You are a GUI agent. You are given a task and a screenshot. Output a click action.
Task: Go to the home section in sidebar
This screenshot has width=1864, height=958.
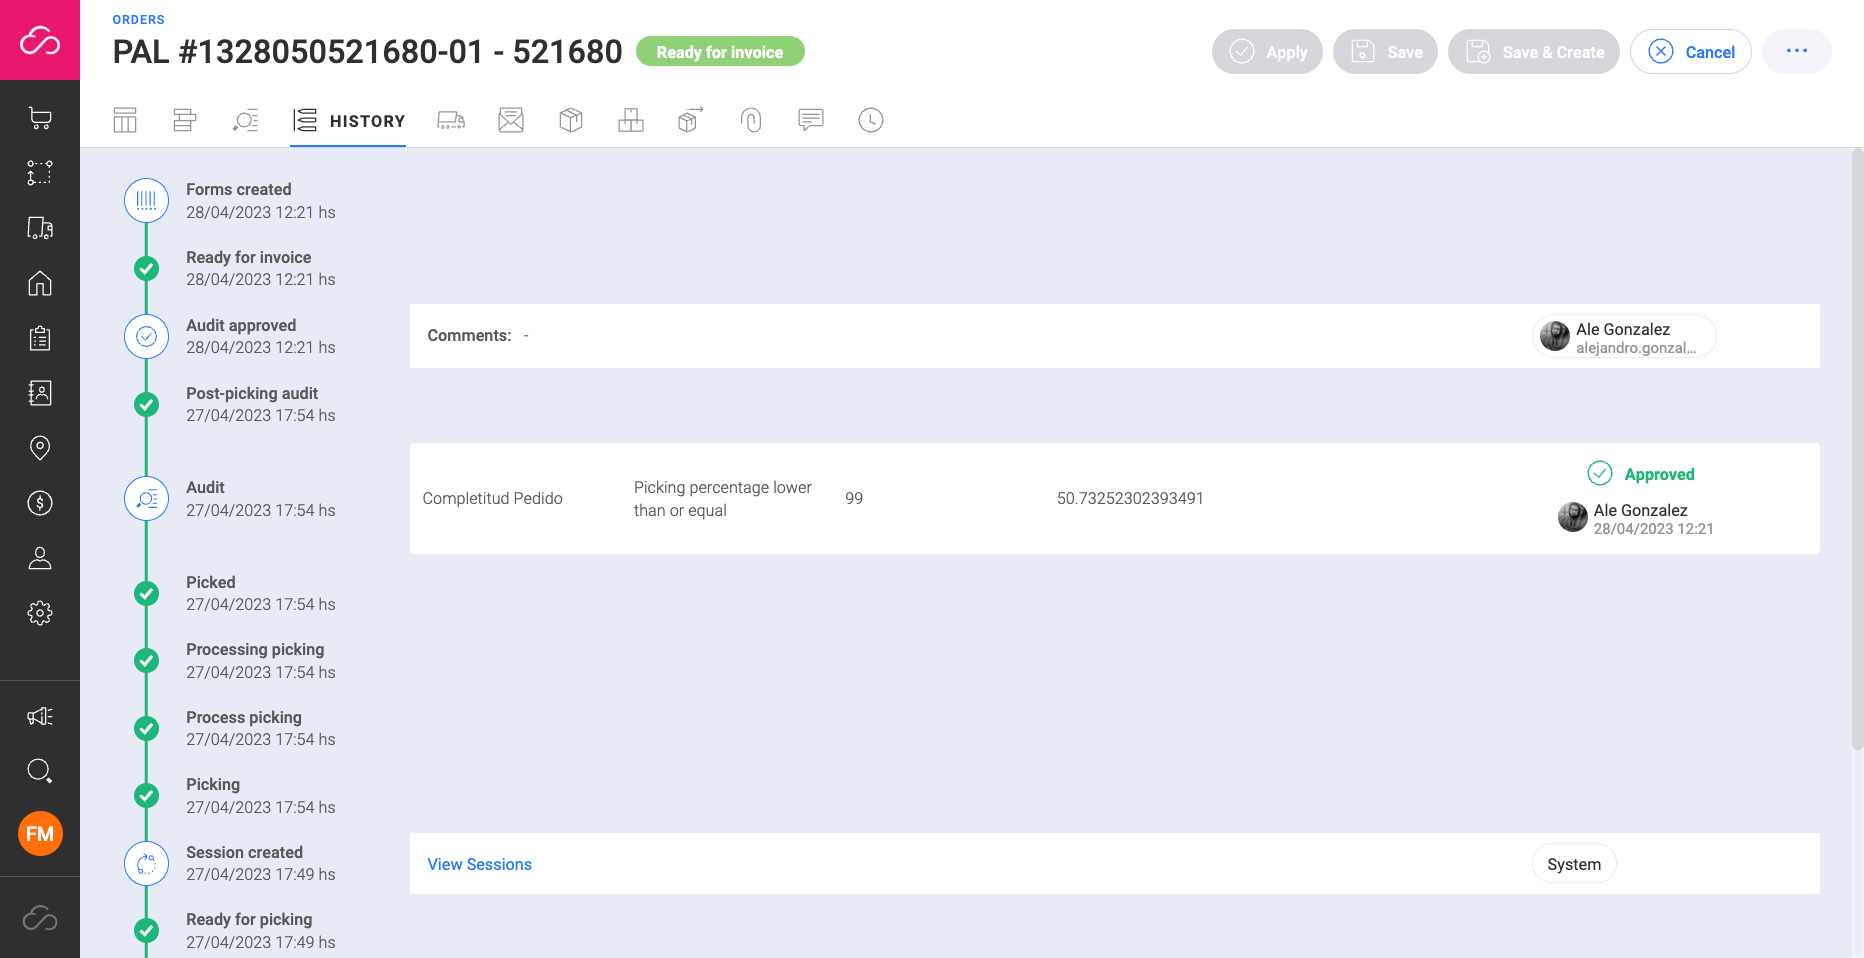click(40, 283)
